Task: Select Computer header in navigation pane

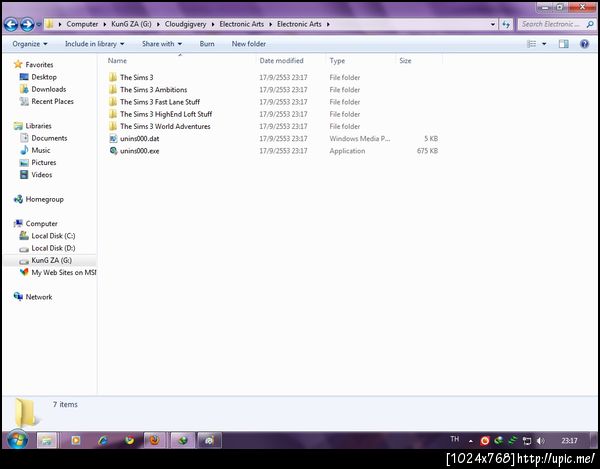Action: coord(41,223)
